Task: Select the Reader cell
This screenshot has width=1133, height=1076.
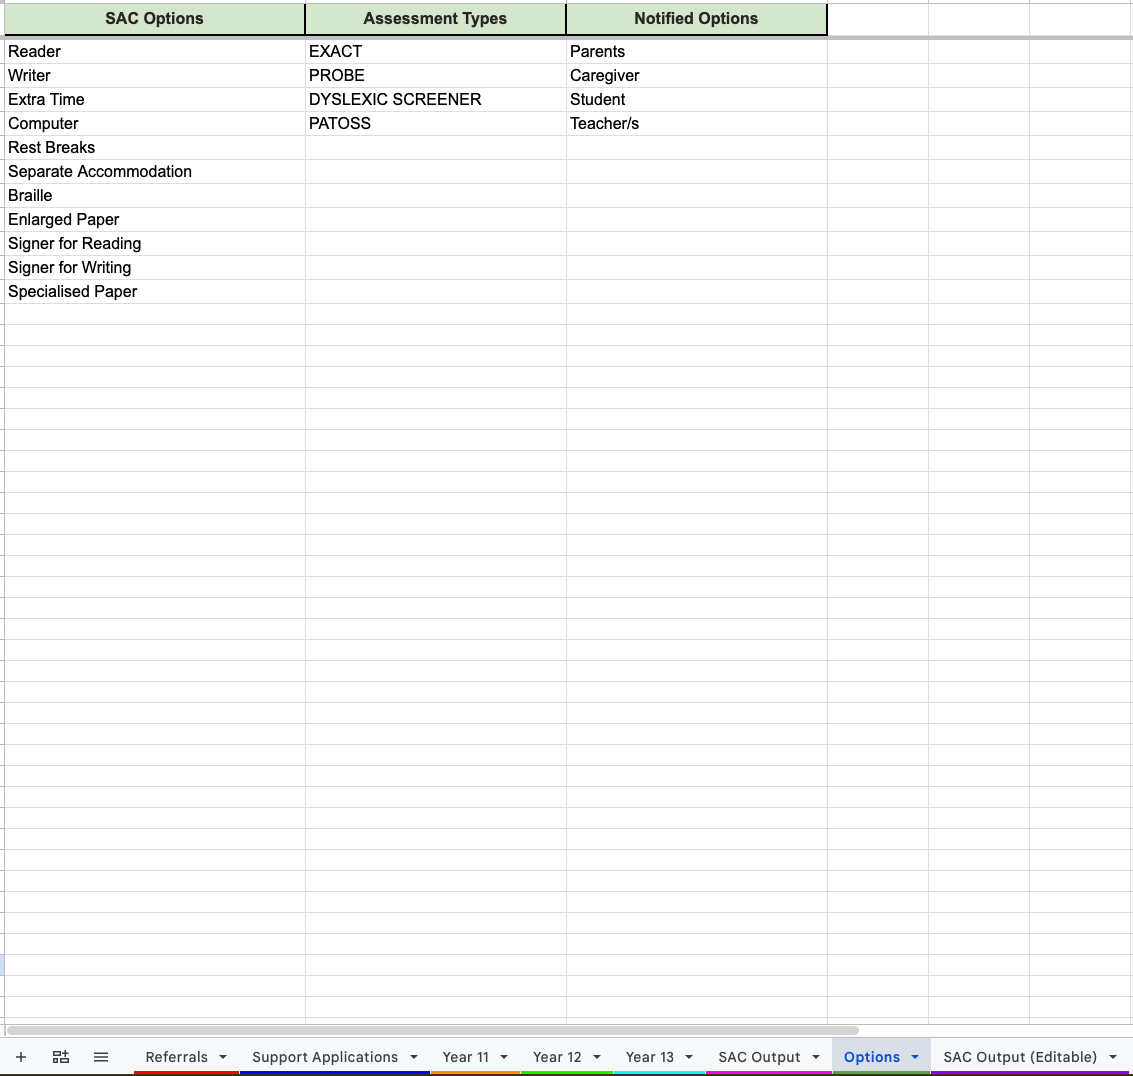Action: [x=155, y=51]
